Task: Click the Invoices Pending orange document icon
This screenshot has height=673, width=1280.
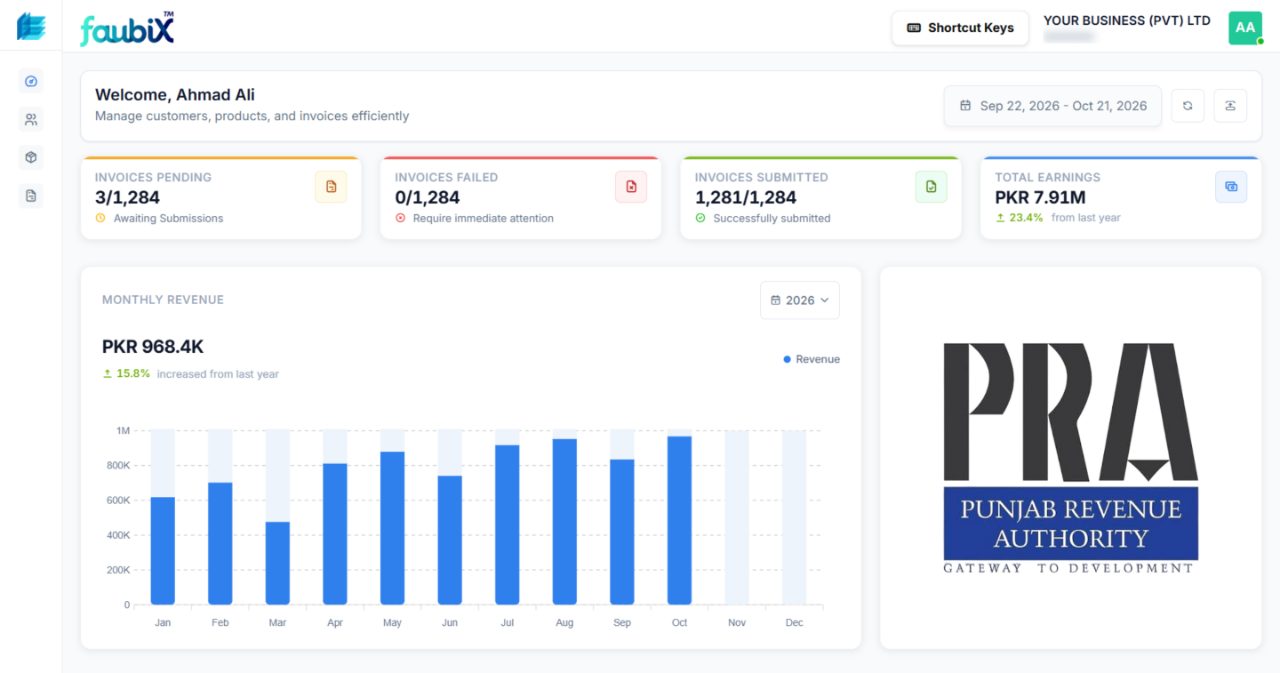Action: point(331,187)
